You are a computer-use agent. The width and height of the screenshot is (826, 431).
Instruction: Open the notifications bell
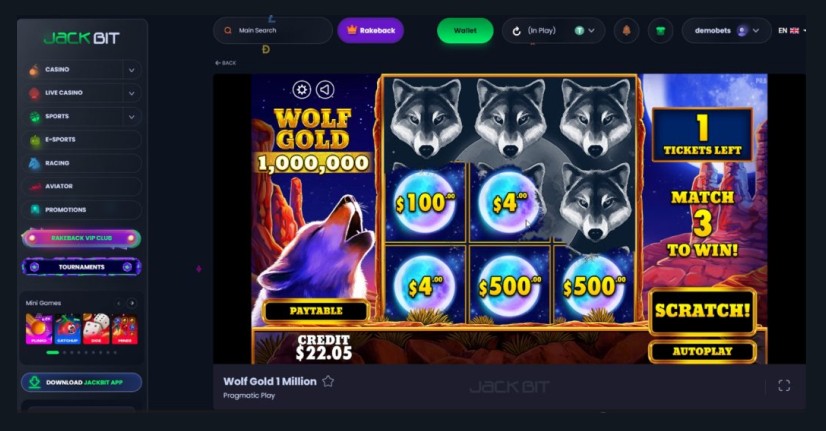[x=626, y=31]
